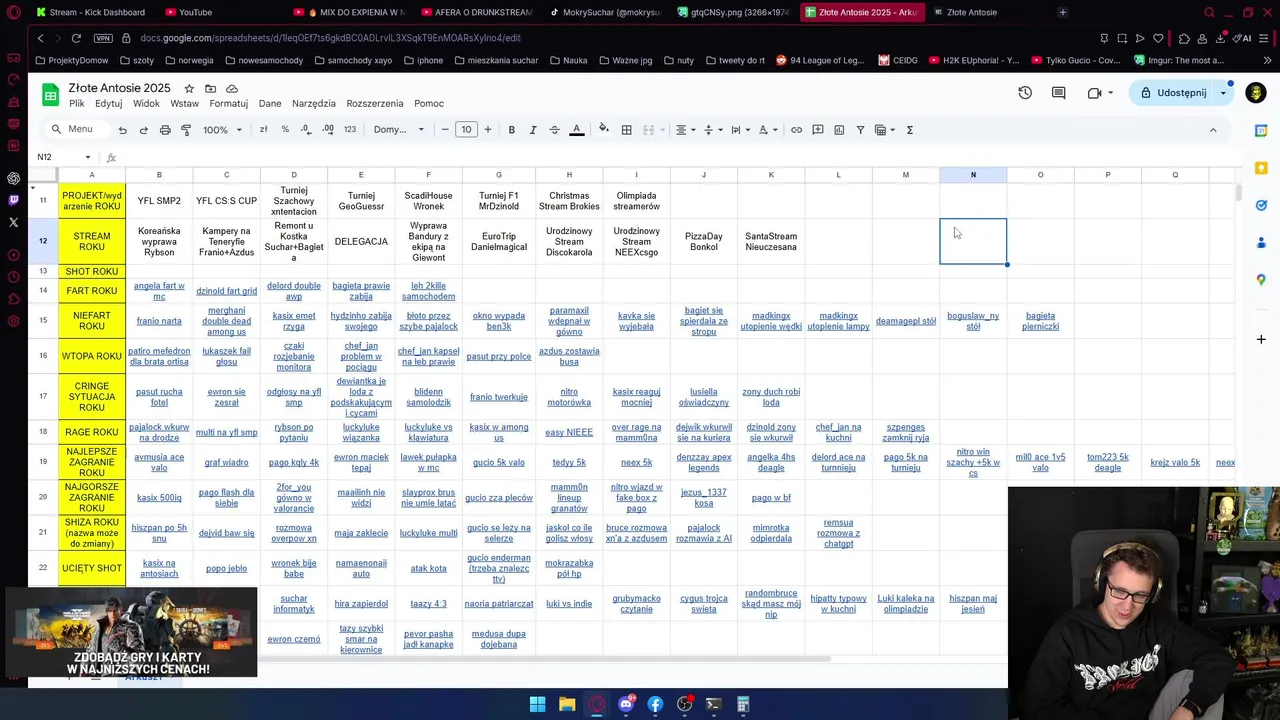Screen dimensions: 1280x720
Task: Open the Narzędzia menu
Action: [x=314, y=104]
